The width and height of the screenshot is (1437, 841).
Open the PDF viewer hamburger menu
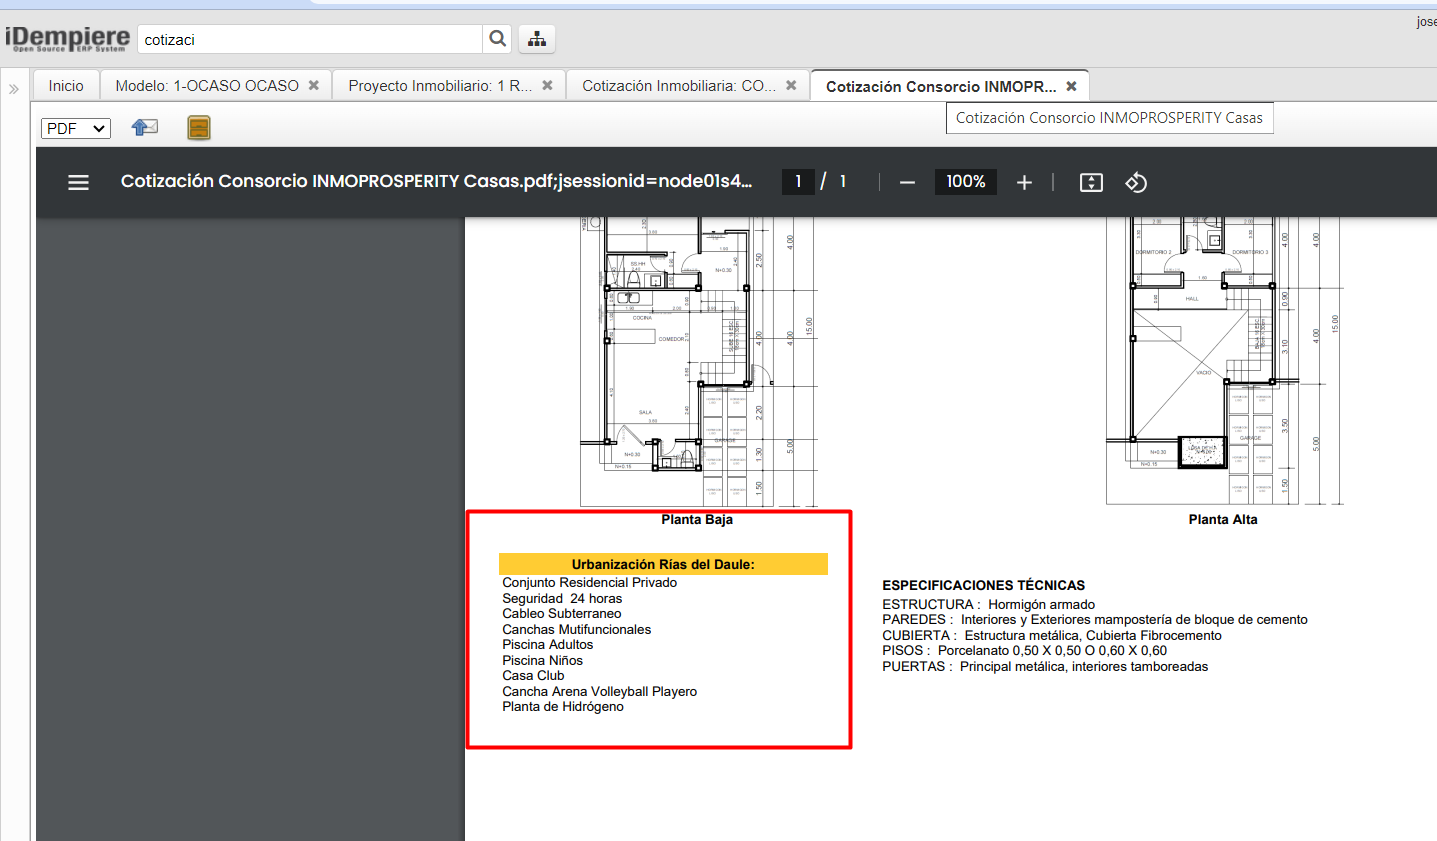click(78, 182)
